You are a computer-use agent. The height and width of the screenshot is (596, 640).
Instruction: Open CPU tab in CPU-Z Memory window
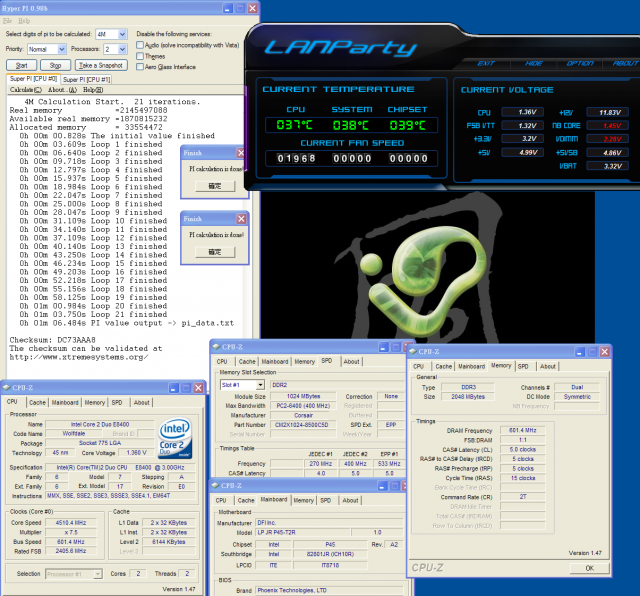pos(418,366)
